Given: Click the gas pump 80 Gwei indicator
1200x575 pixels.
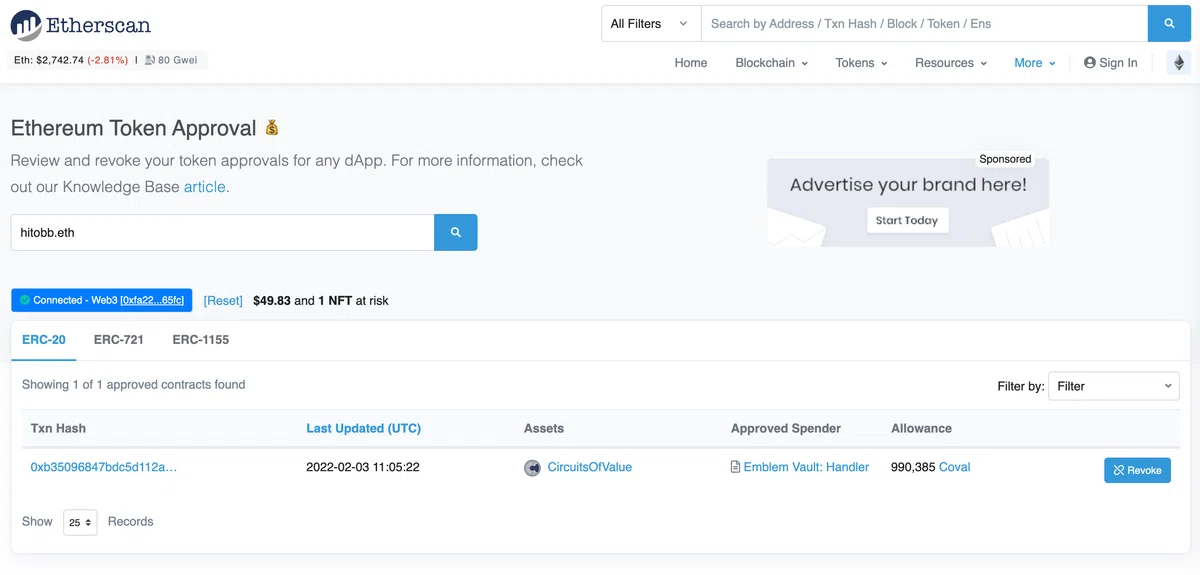Looking at the screenshot, I should (x=171, y=60).
